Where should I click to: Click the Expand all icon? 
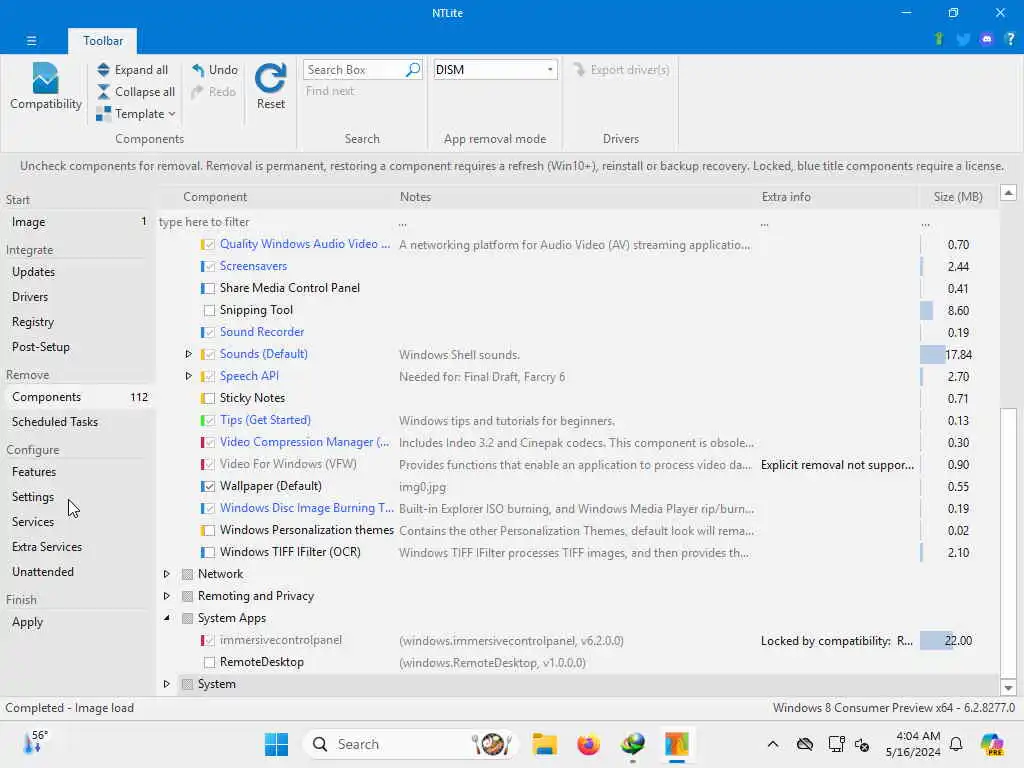pyautogui.click(x=103, y=69)
